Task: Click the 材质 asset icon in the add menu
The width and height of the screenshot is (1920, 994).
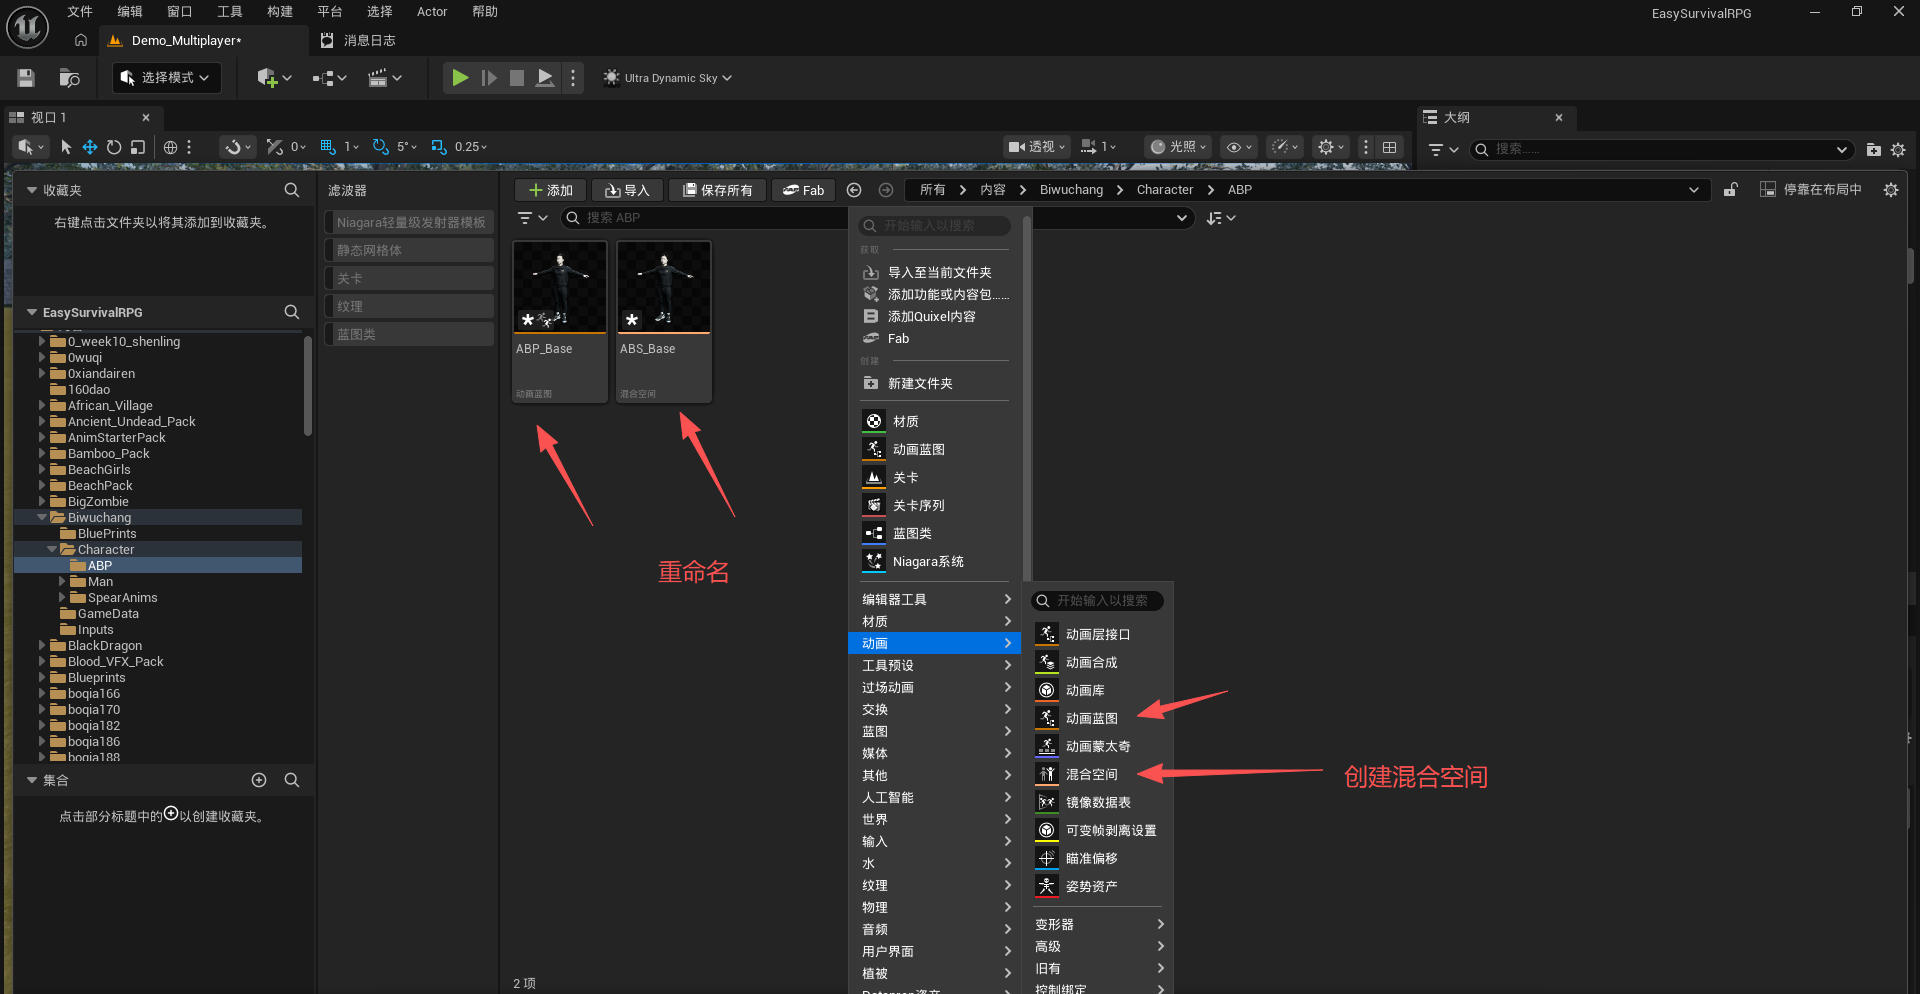Action: [874, 422]
